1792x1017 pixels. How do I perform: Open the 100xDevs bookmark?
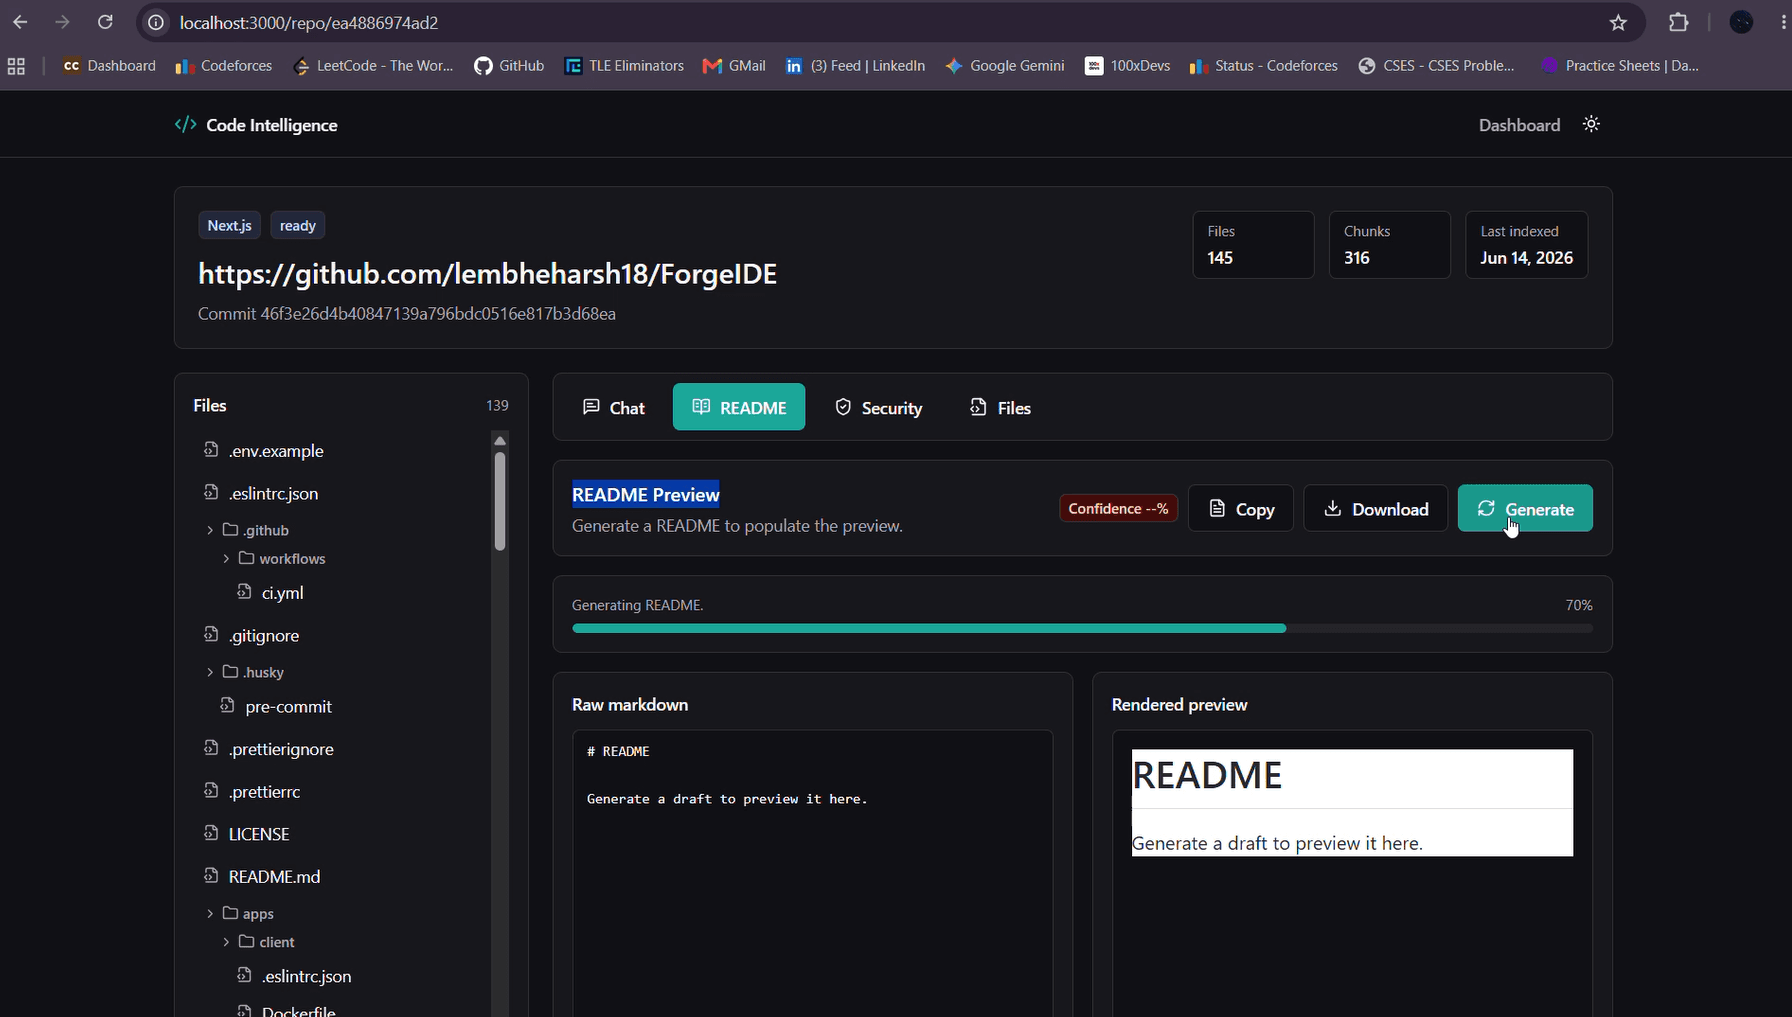tap(1127, 66)
